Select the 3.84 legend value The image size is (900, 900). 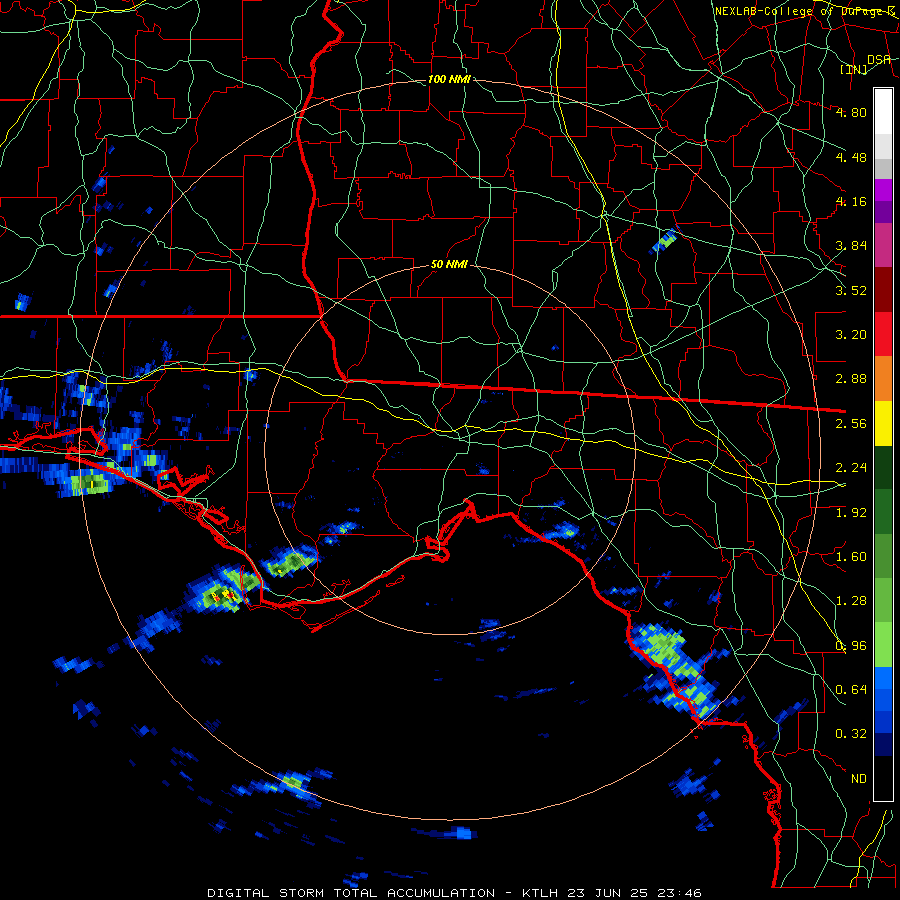click(x=851, y=246)
